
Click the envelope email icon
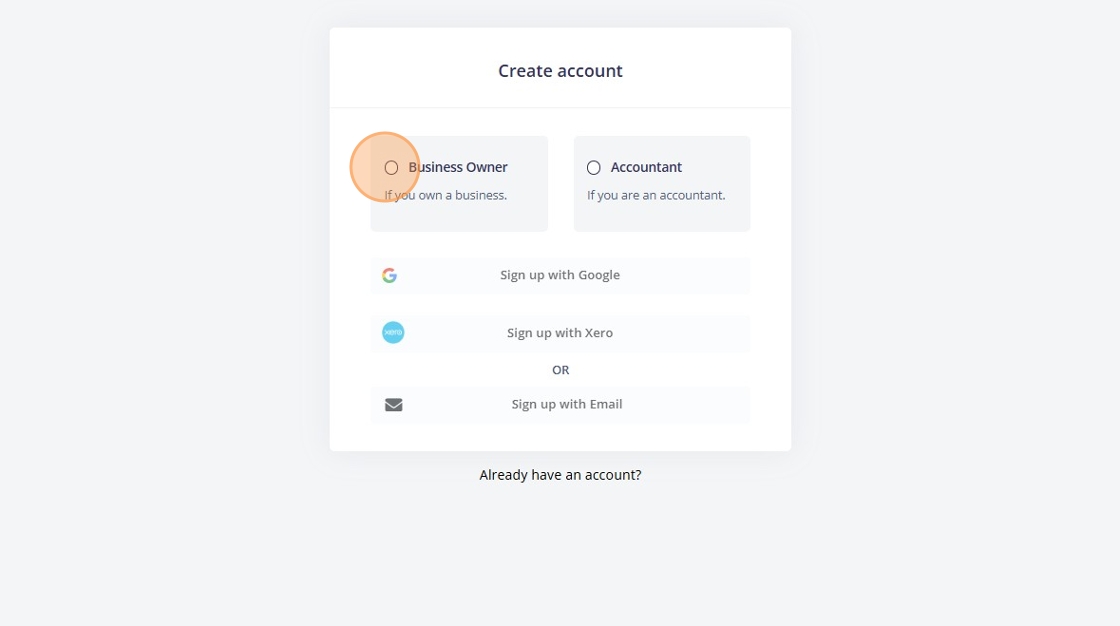point(394,404)
